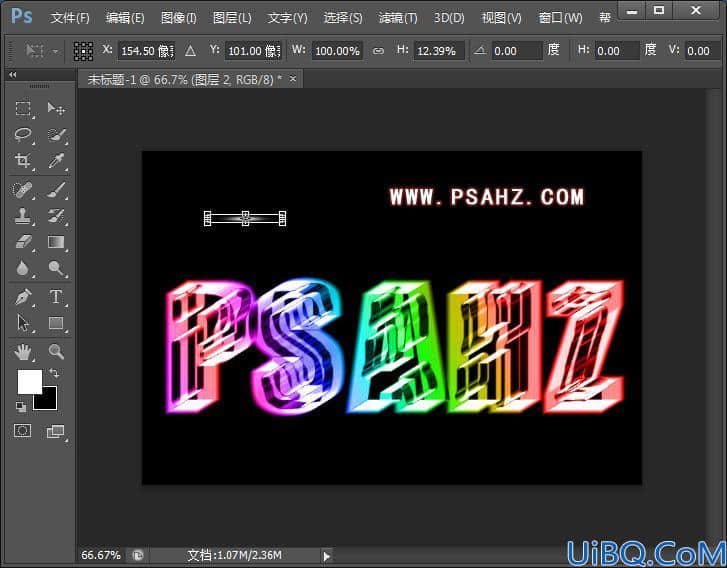This screenshot has width=727, height=568.
Task: Toggle Quick Mask mode
Action: [23, 431]
